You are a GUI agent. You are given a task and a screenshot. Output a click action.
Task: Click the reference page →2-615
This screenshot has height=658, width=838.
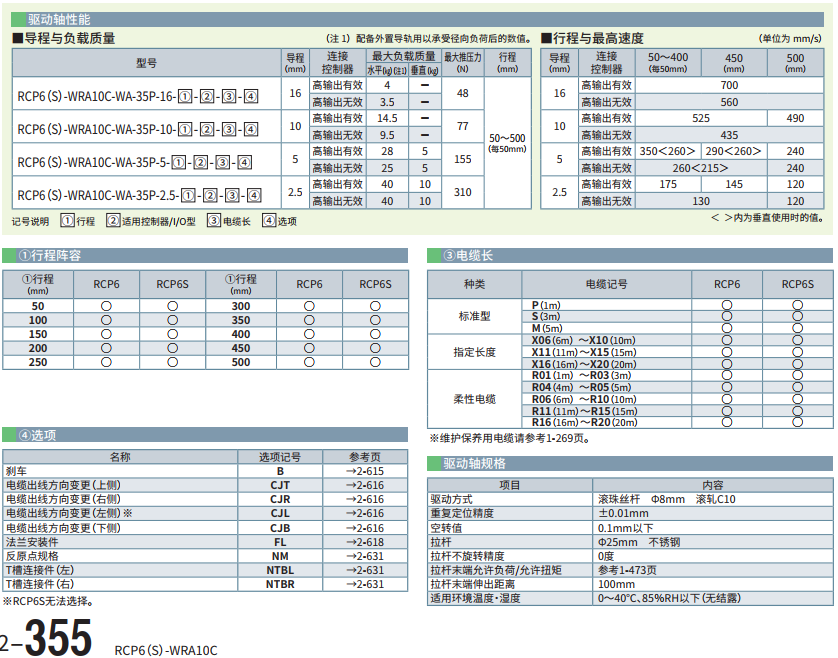pyautogui.click(x=365, y=471)
